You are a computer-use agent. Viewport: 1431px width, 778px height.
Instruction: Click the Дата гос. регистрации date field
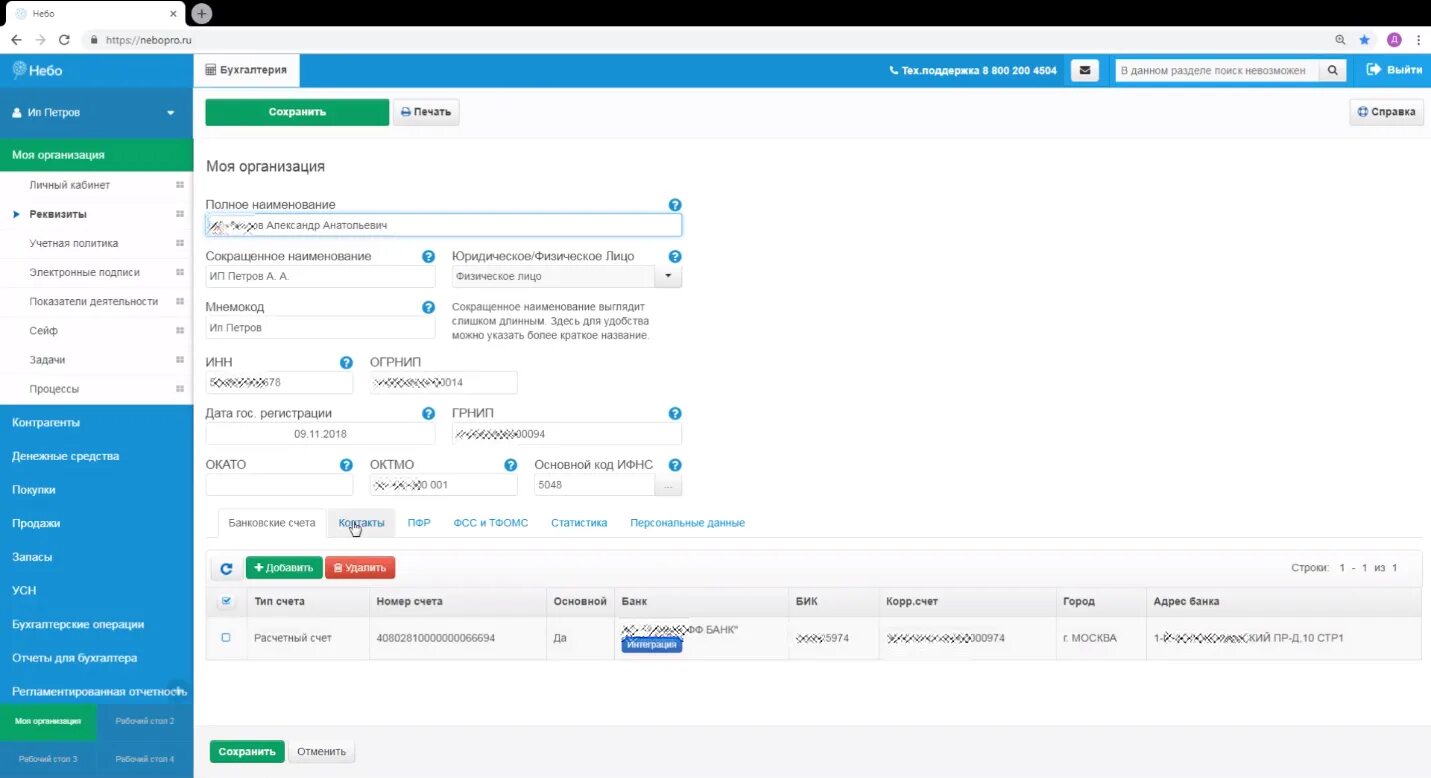320,434
